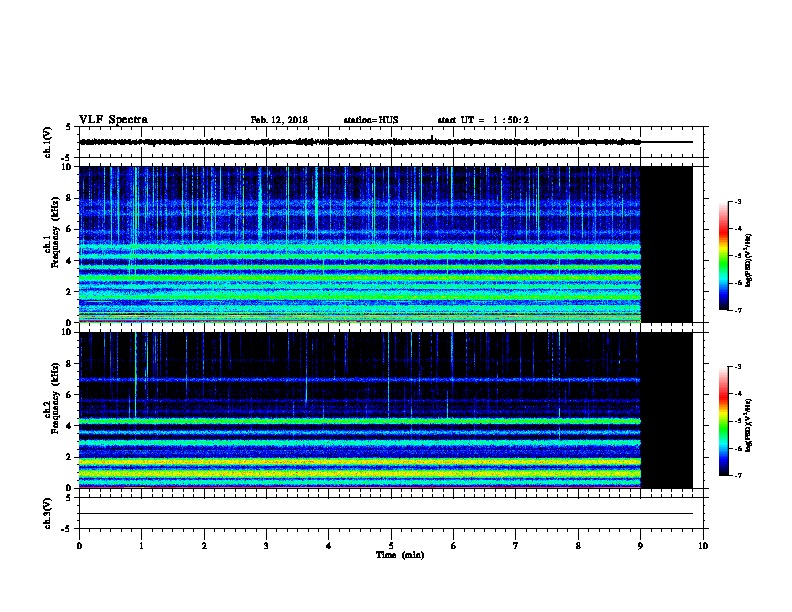Click the time axis tick label '0'
The image size is (792, 612).
[79, 546]
